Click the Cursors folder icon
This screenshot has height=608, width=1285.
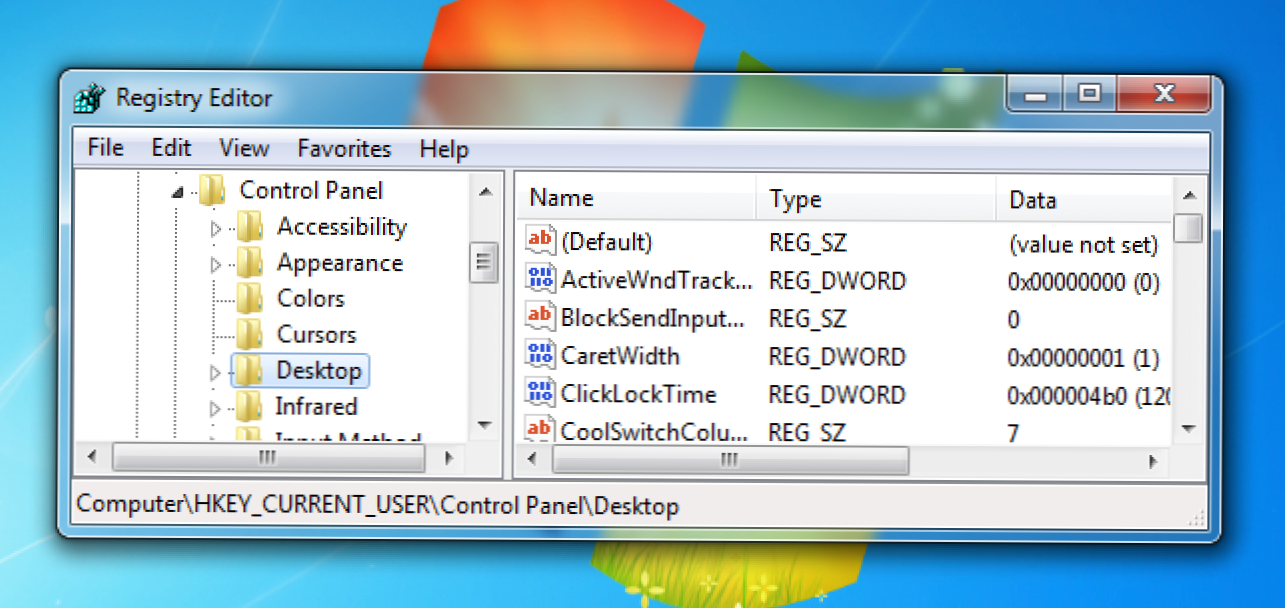tap(250, 334)
